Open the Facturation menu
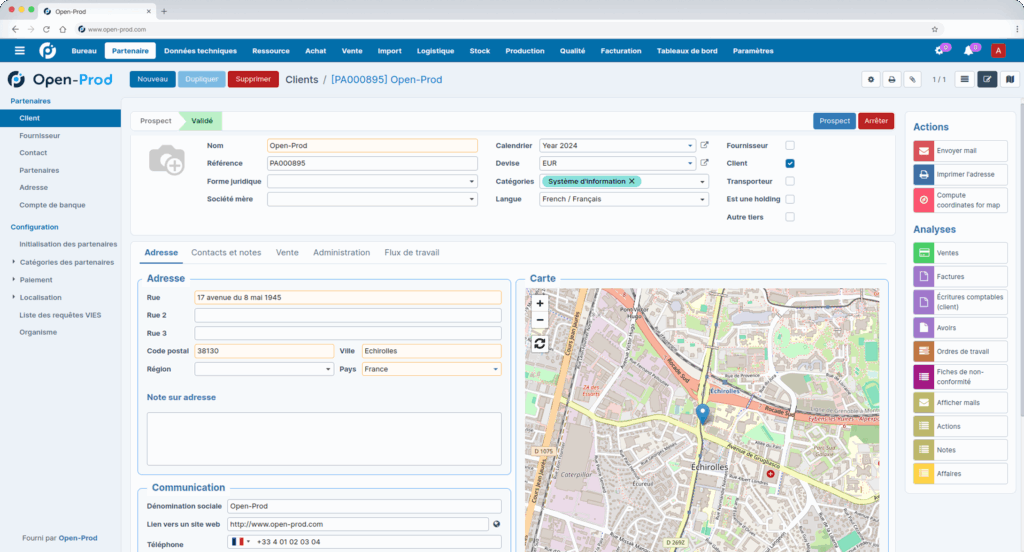 pos(620,50)
